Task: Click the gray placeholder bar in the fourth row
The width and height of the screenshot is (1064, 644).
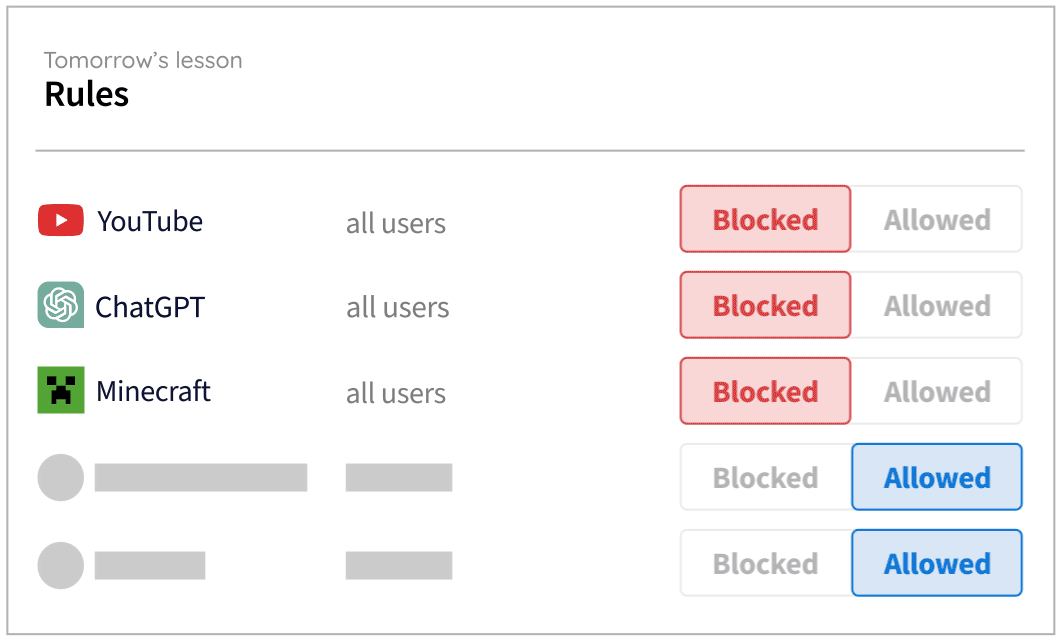Action: click(200, 477)
